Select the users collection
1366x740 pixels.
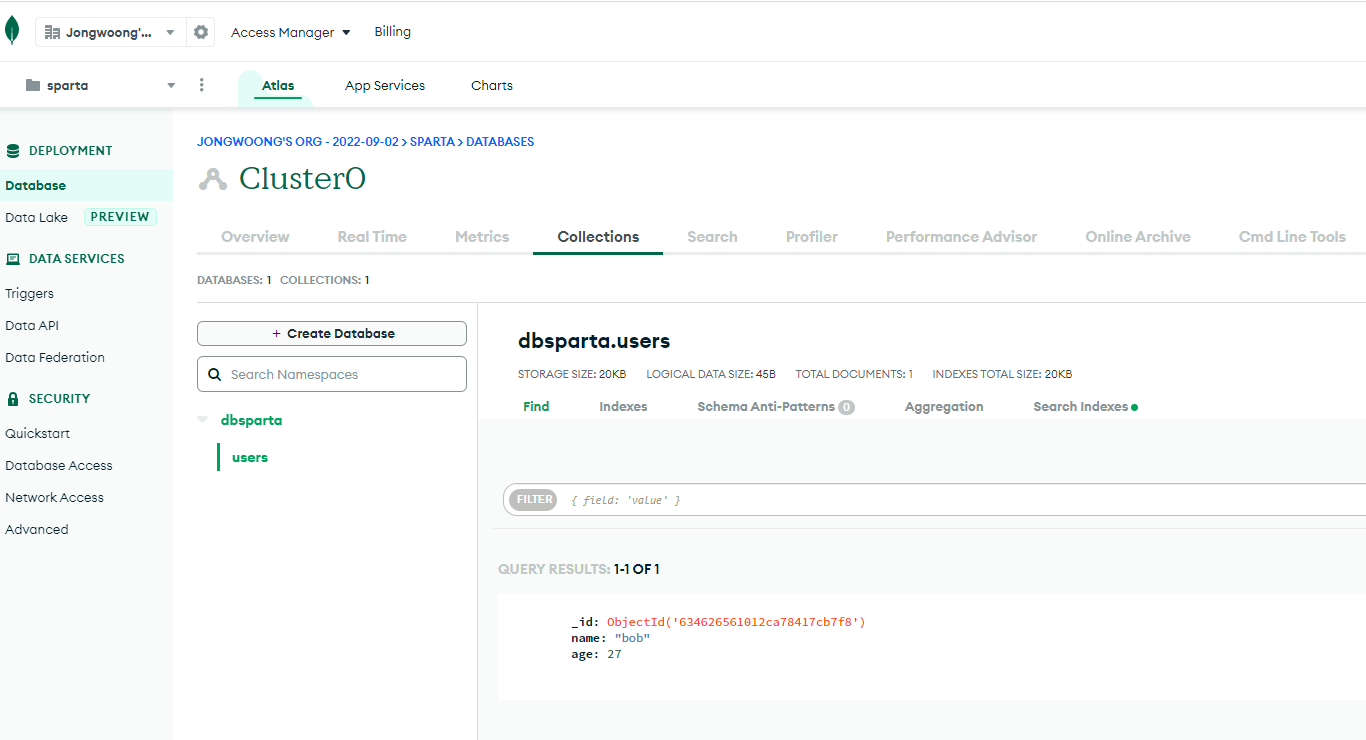[x=250, y=458]
